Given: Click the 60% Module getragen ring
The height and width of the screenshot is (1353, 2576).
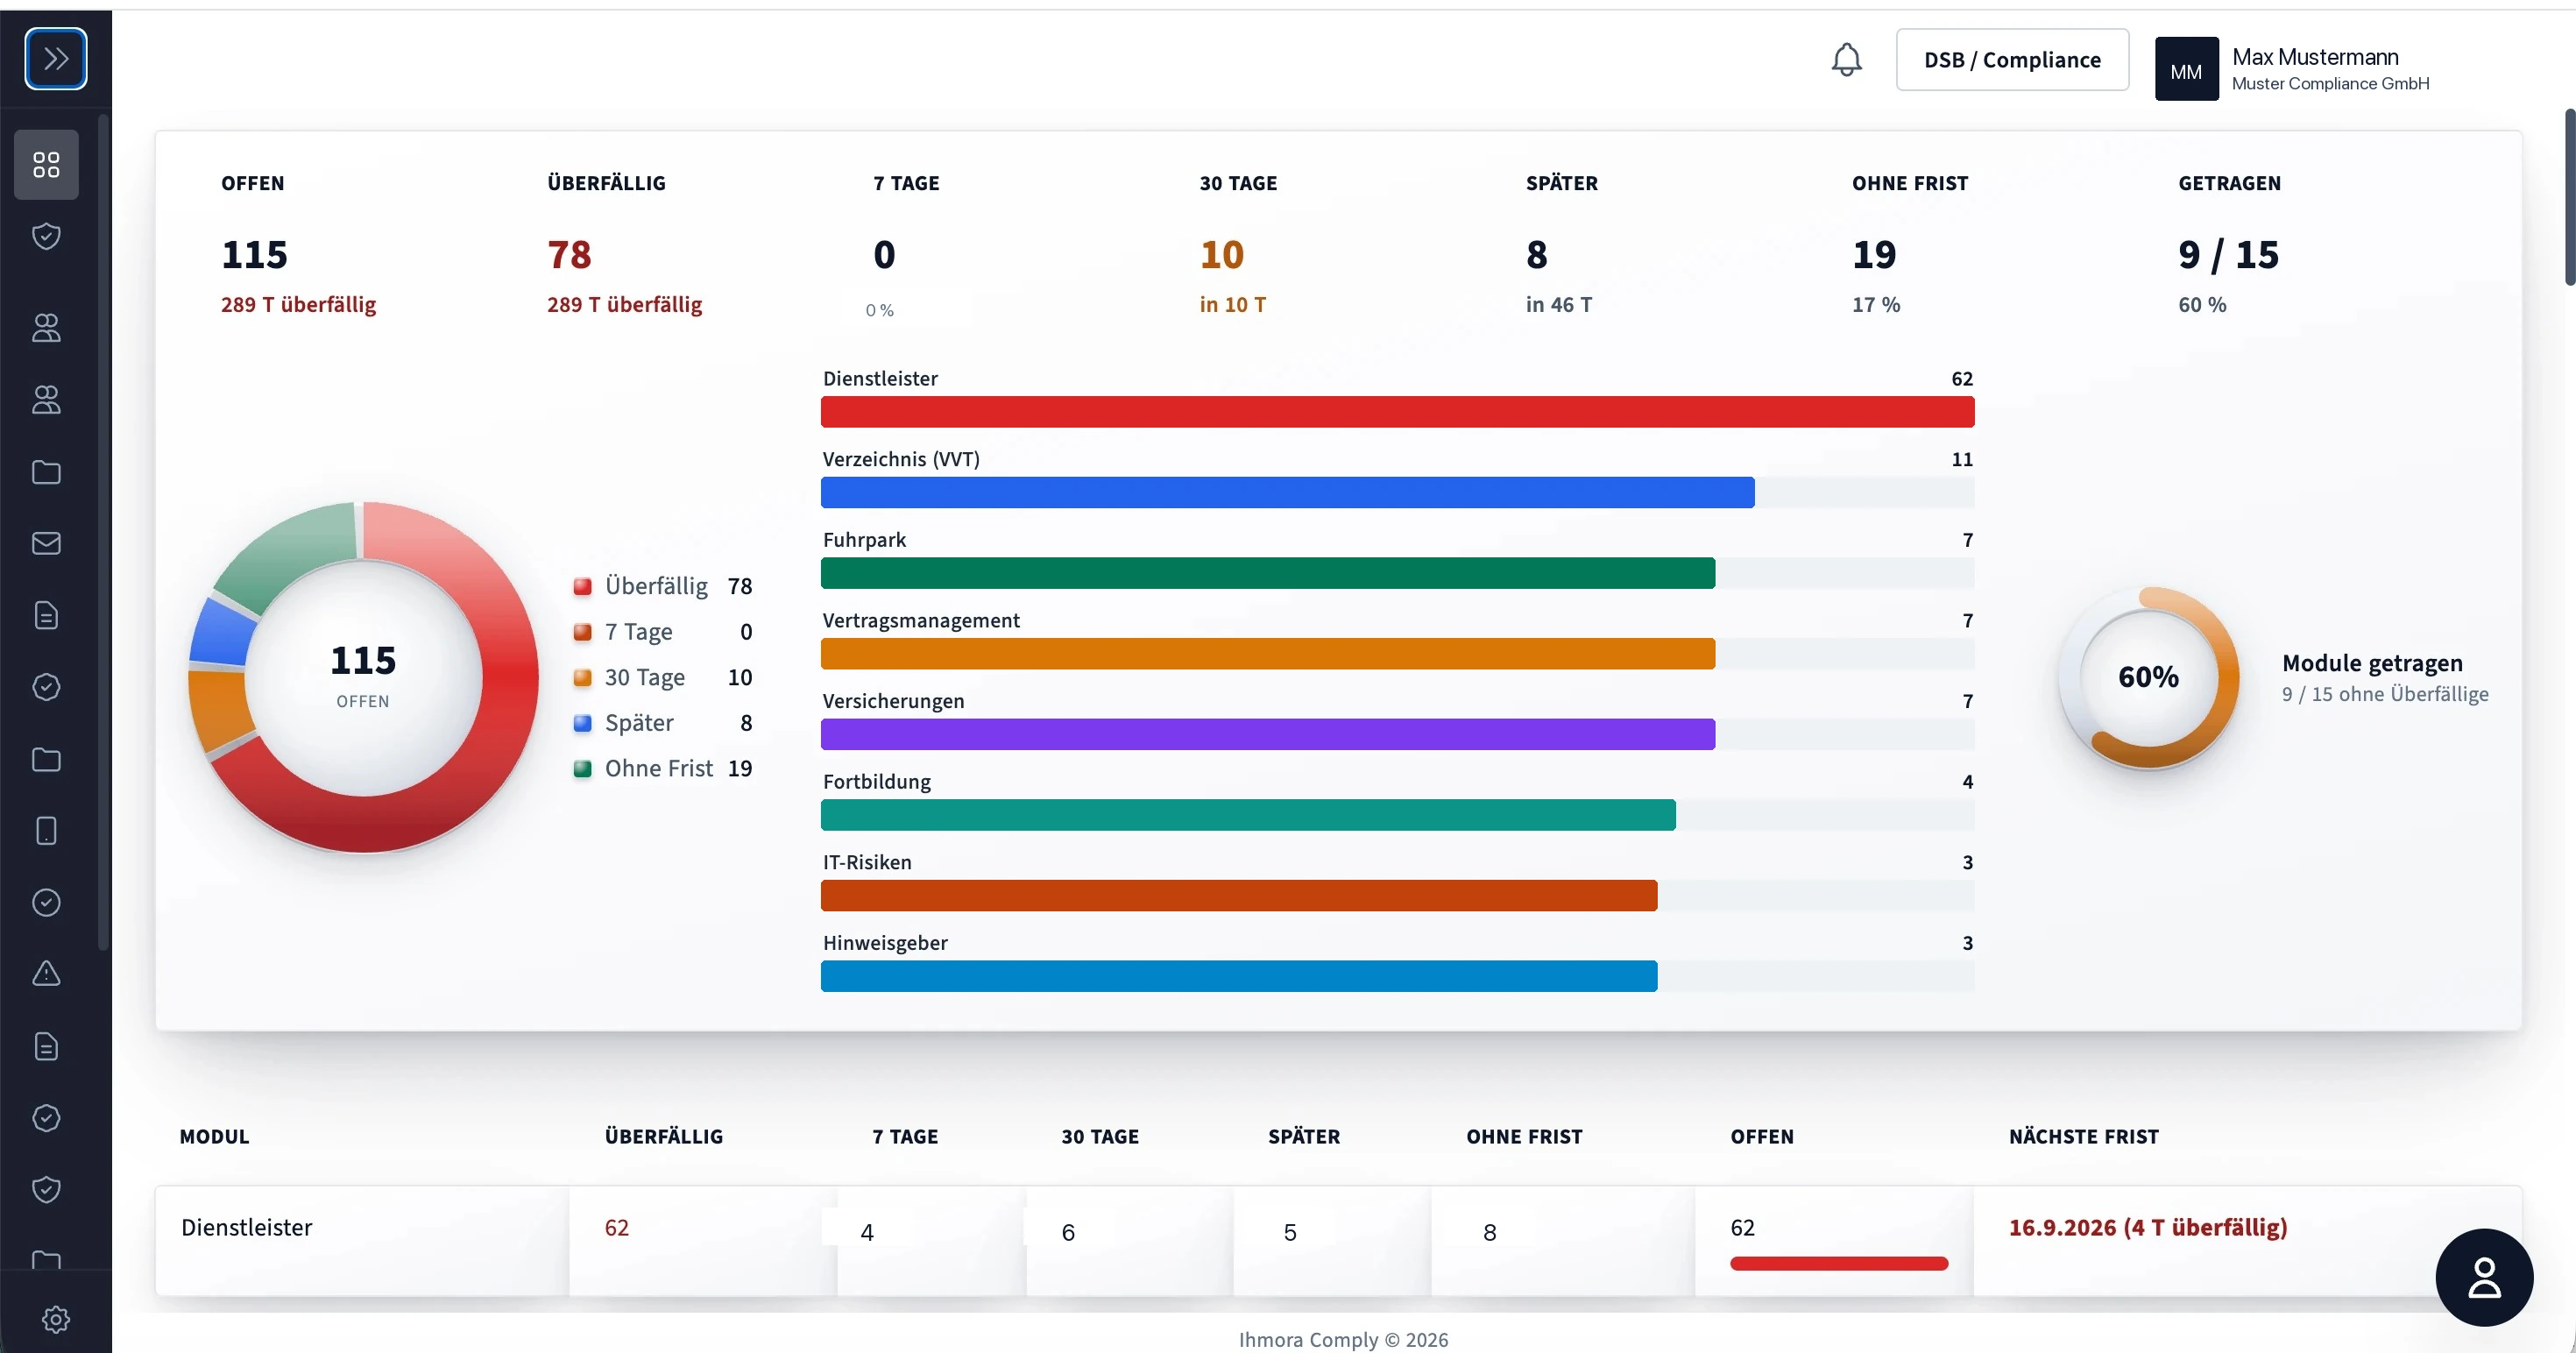Looking at the screenshot, I should click(2148, 677).
